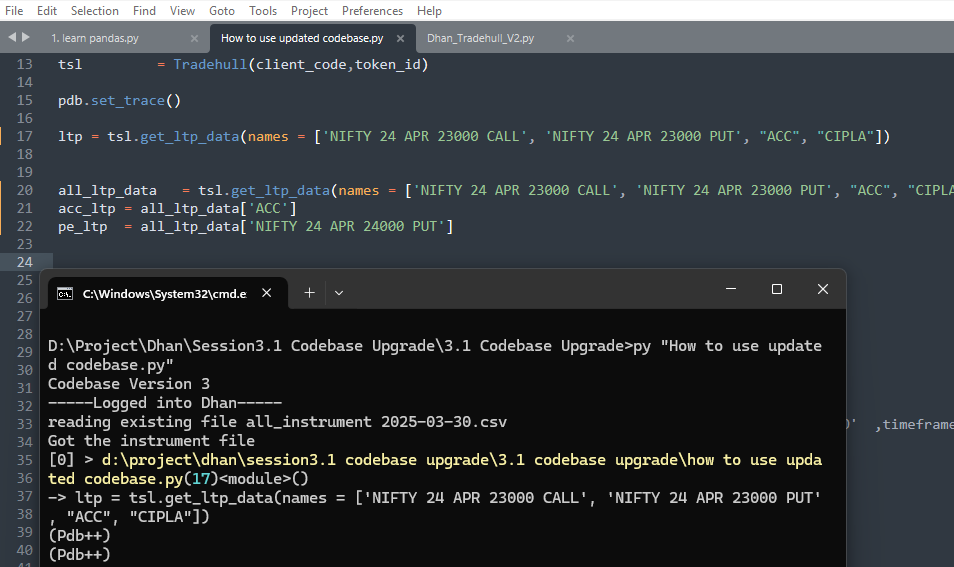The width and height of the screenshot is (954, 567).
Task: Open the Edit menu
Action: 47,11
